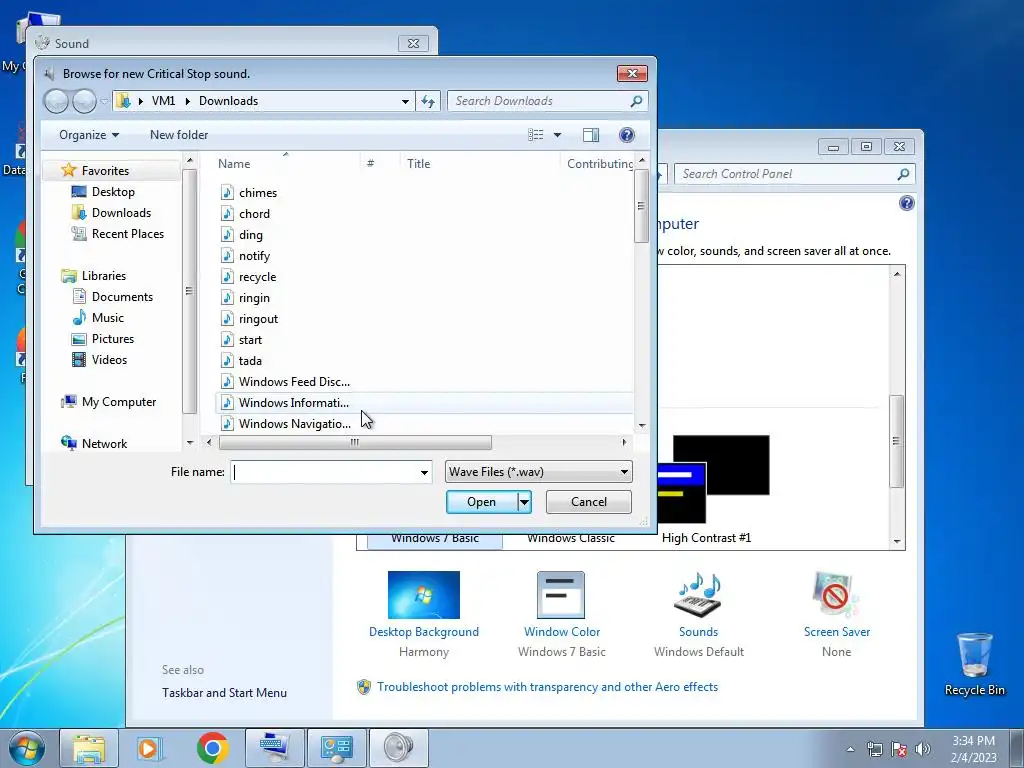
Task: Select the tada sound file
Action: click(x=249, y=360)
